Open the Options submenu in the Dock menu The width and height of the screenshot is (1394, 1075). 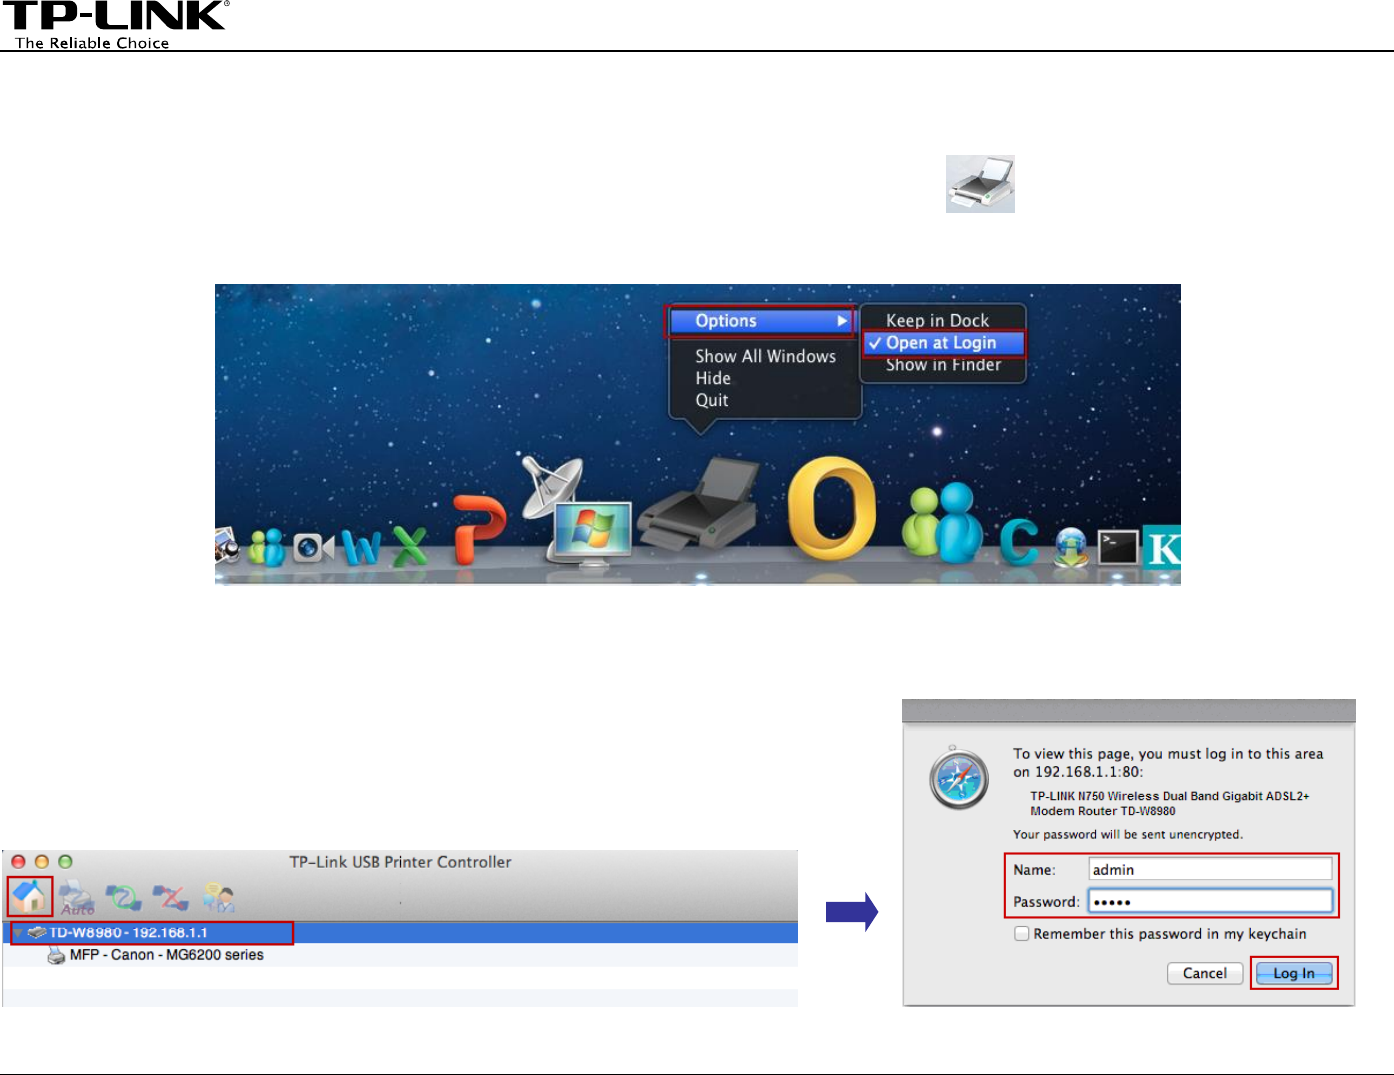761,321
